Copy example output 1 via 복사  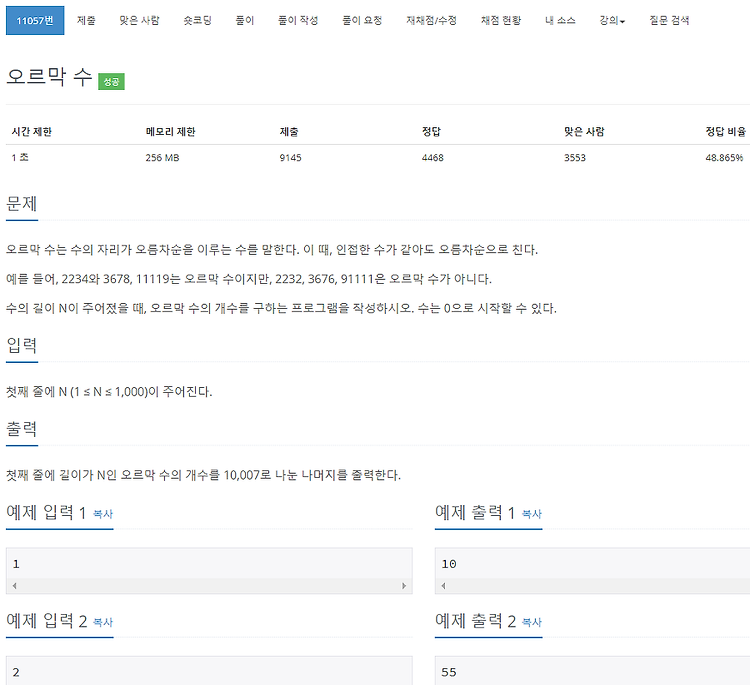pyautogui.click(x=531, y=514)
